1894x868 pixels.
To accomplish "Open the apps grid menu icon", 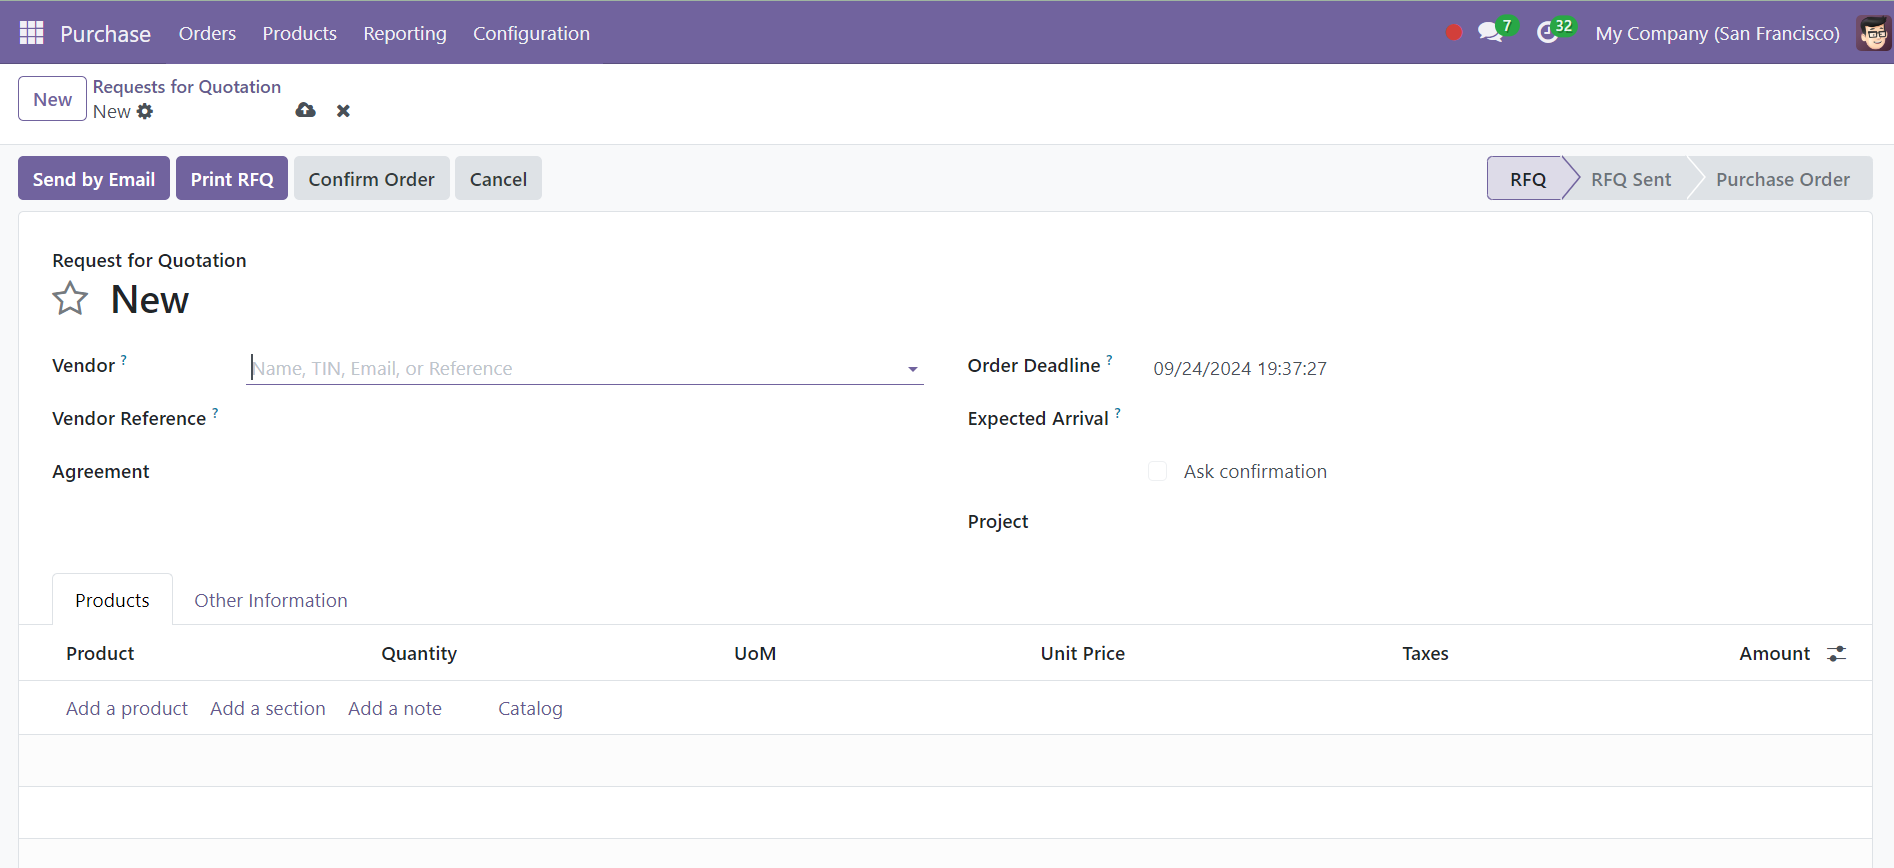I will pos(31,33).
